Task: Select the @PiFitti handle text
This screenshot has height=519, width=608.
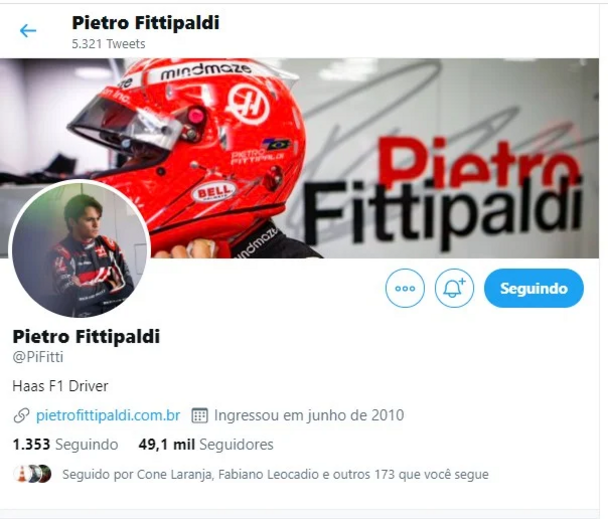Action: click(x=38, y=357)
